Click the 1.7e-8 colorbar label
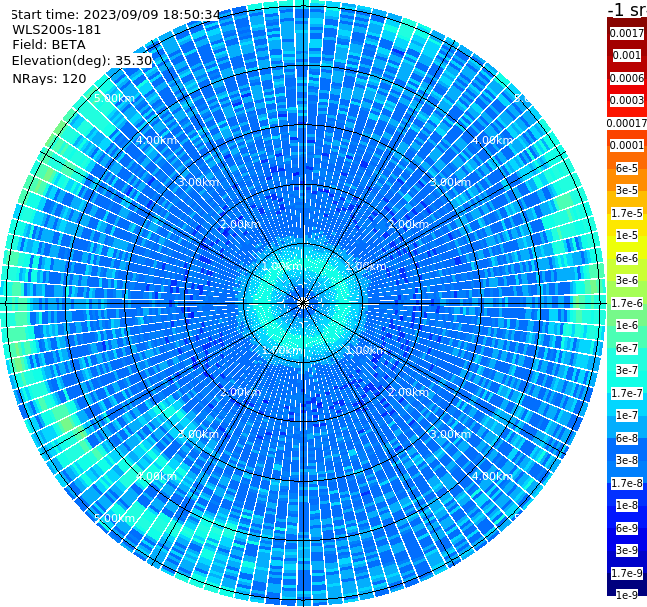 pyautogui.click(x=627, y=483)
